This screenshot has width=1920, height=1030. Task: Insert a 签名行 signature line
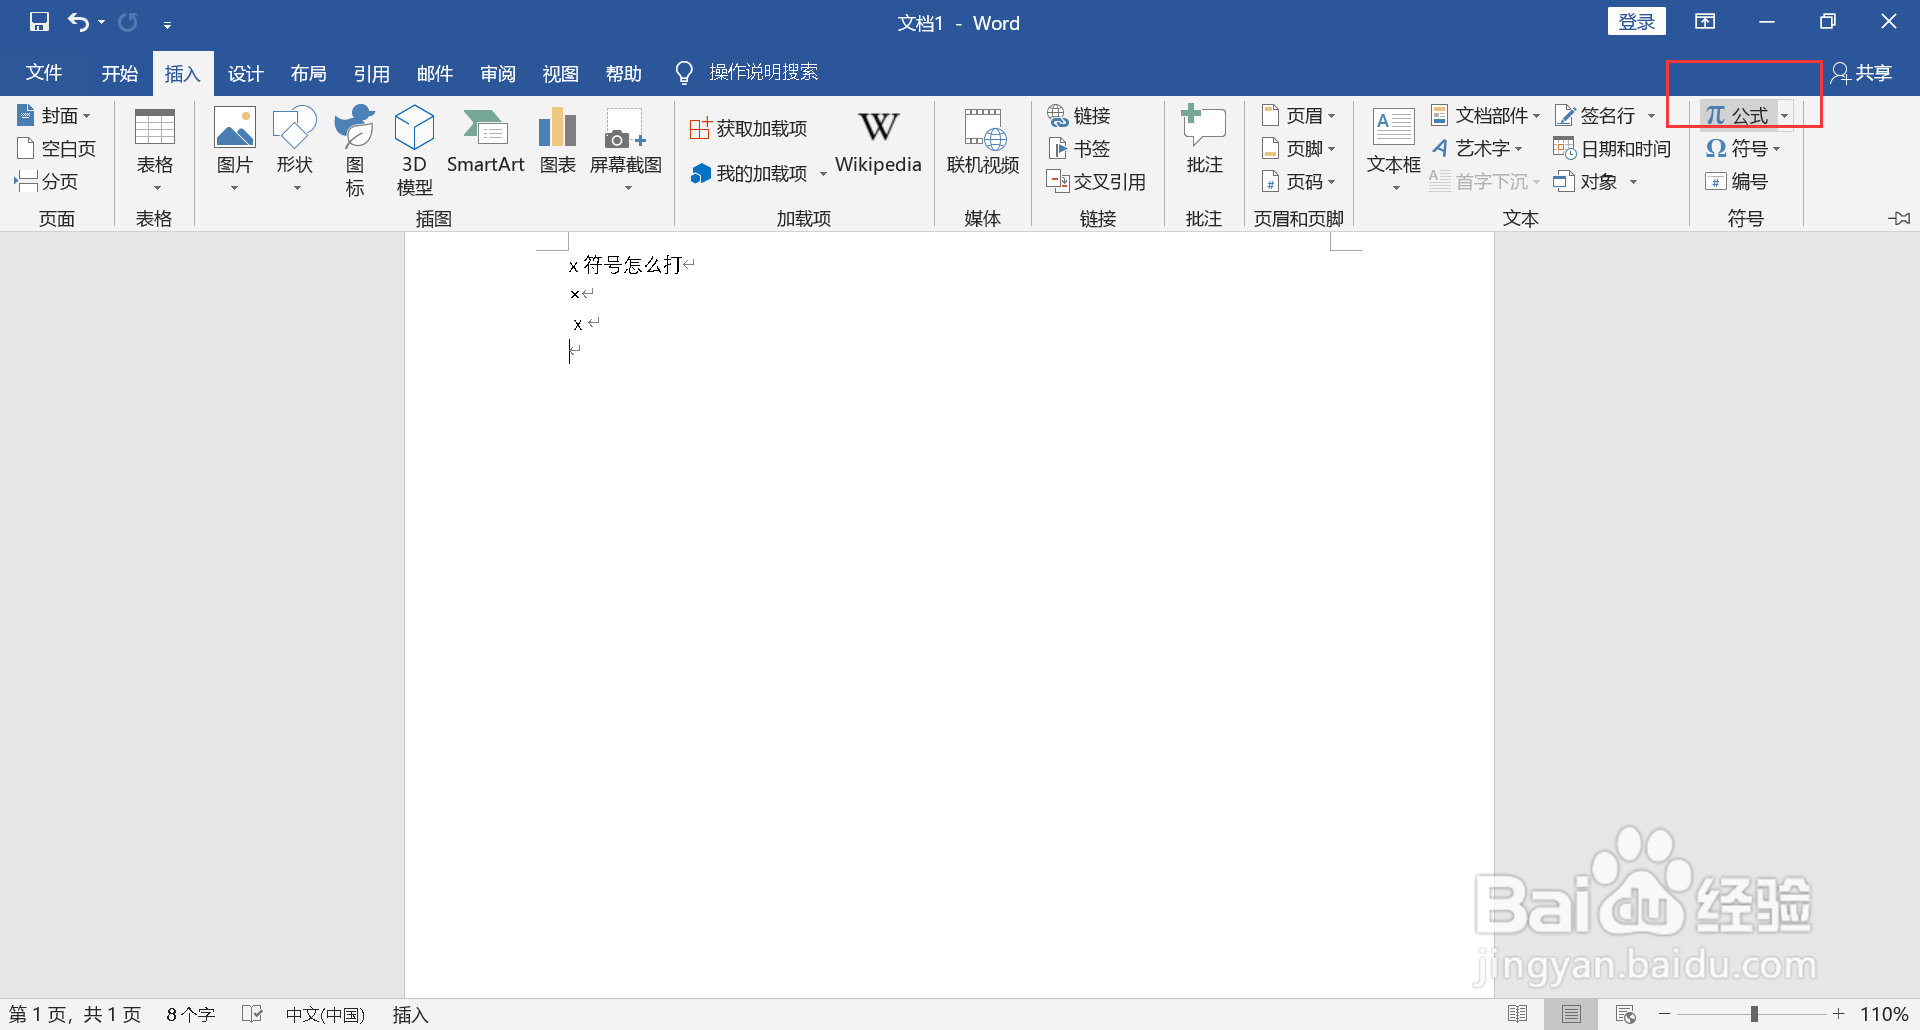pyautogui.click(x=1596, y=116)
